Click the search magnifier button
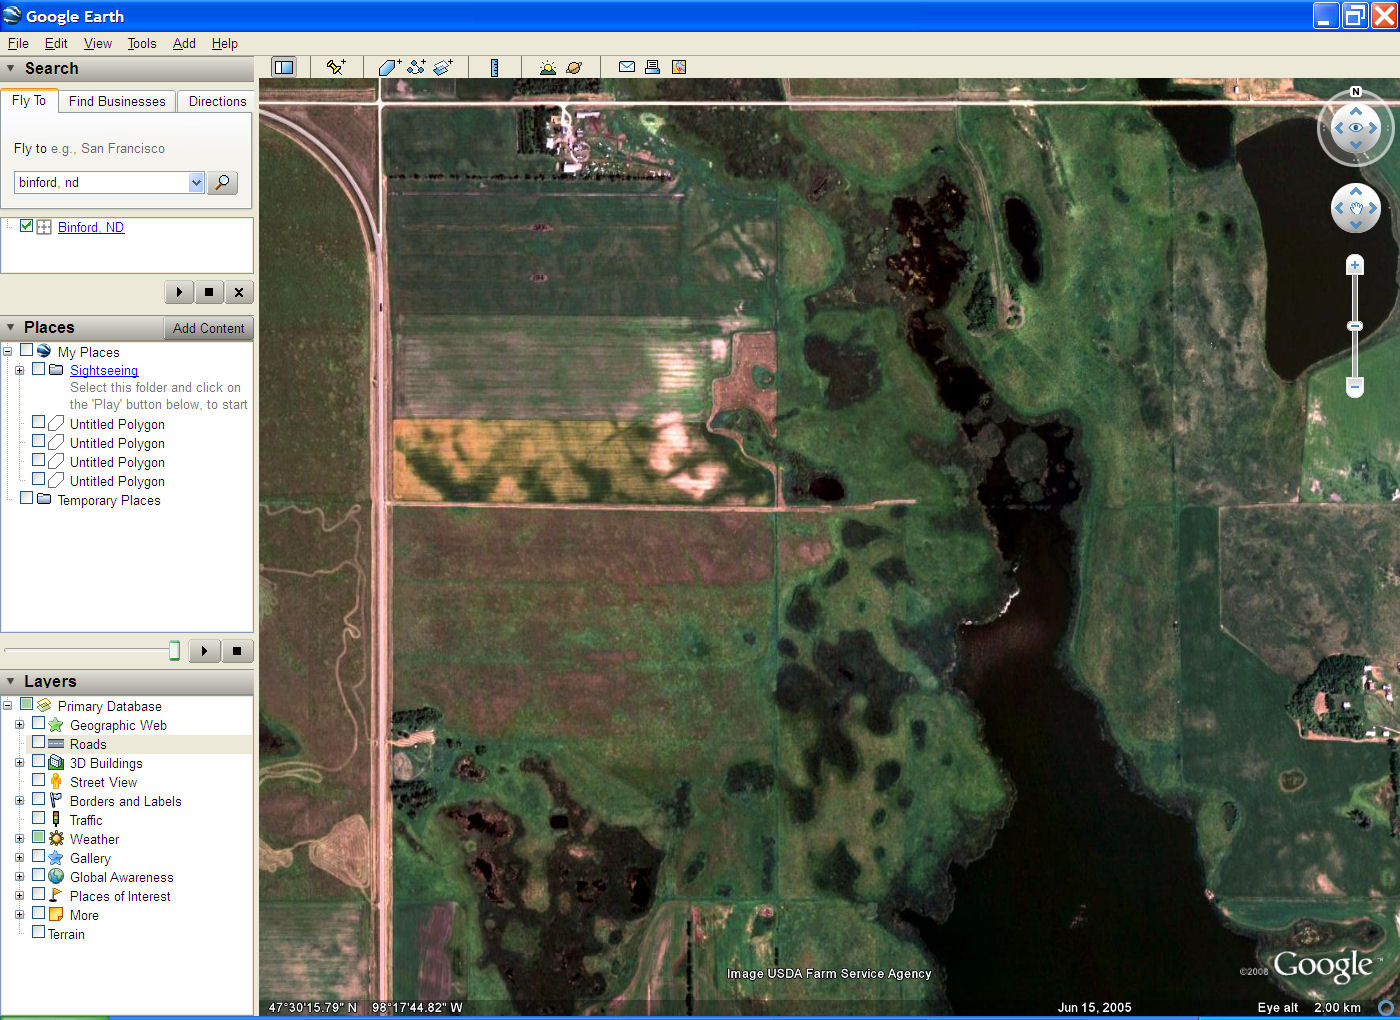Image resolution: width=1400 pixels, height=1020 pixels. pos(222,182)
